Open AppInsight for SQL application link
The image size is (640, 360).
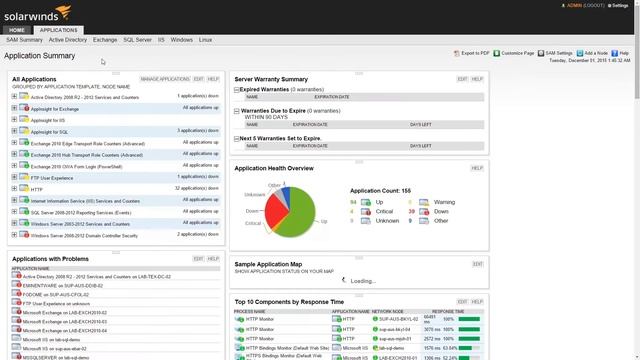(49, 132)
